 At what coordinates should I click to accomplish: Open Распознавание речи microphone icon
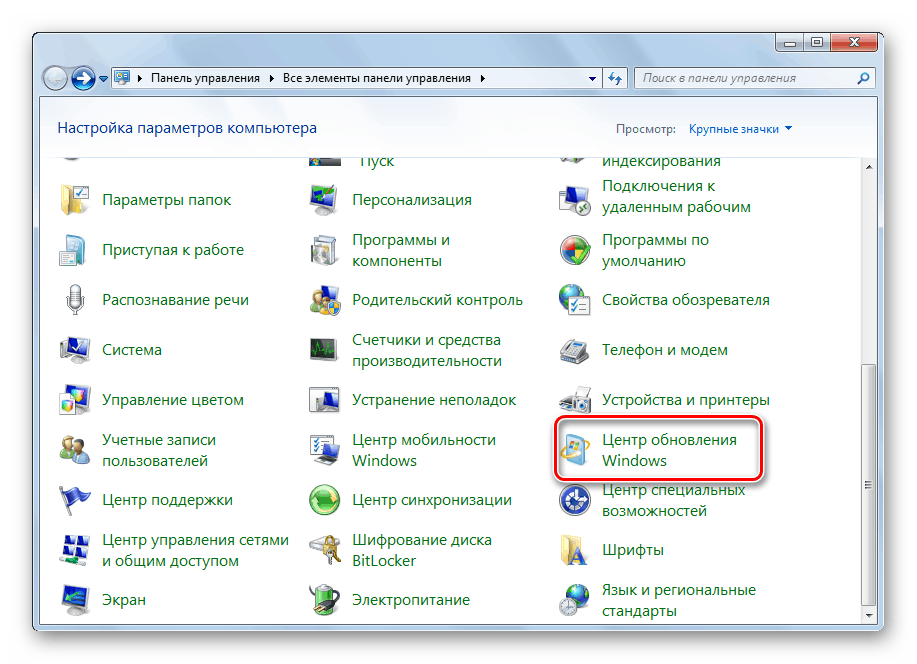tap(75, 300)
